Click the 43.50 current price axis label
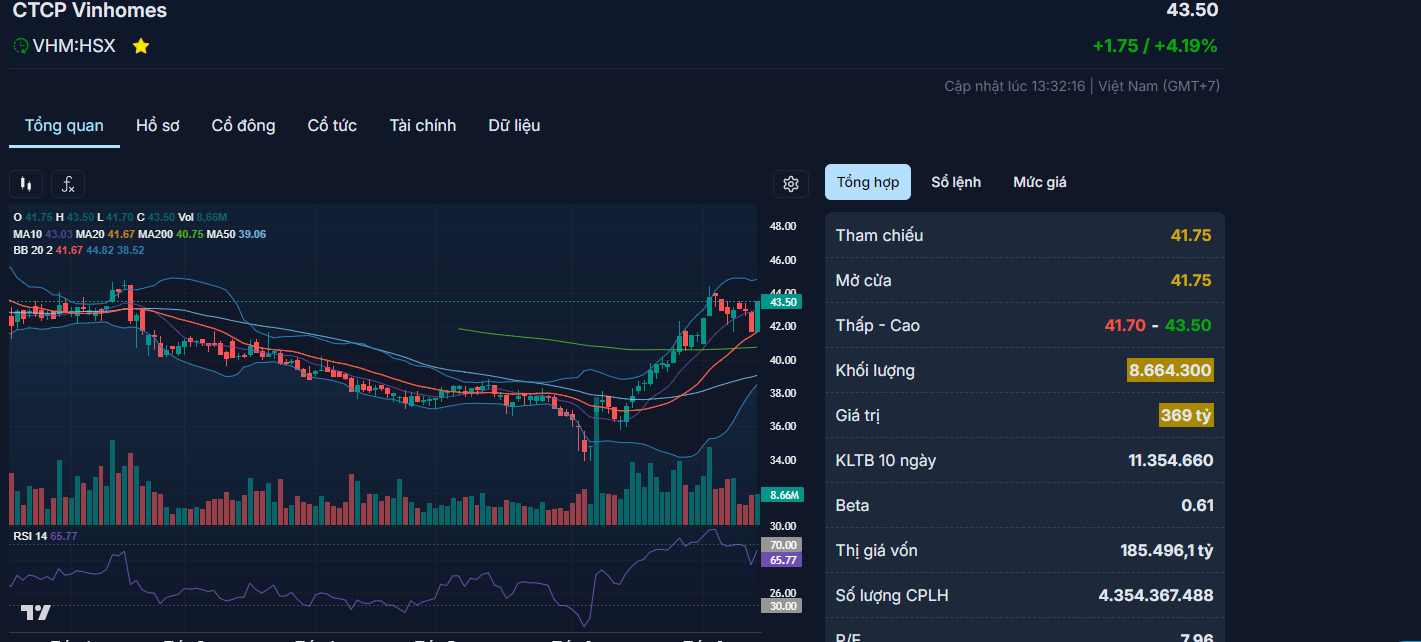 coord(782,302)
